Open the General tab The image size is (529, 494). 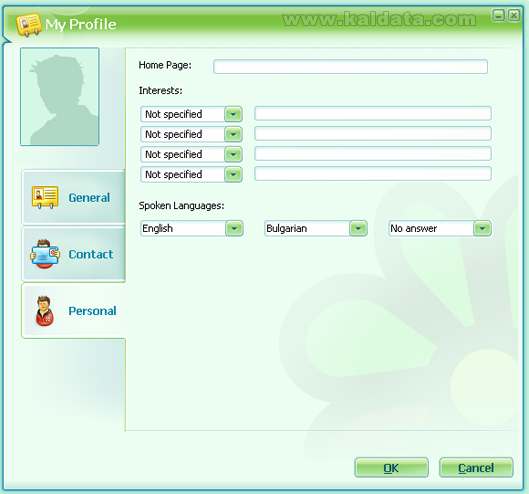73,197
